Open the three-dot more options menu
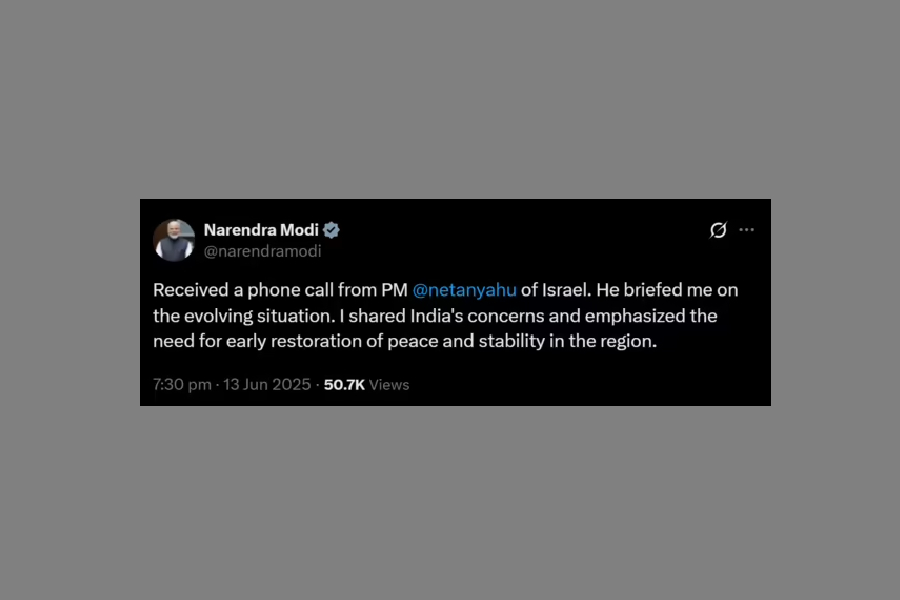900x600 pixels. [x=746, y=230]
